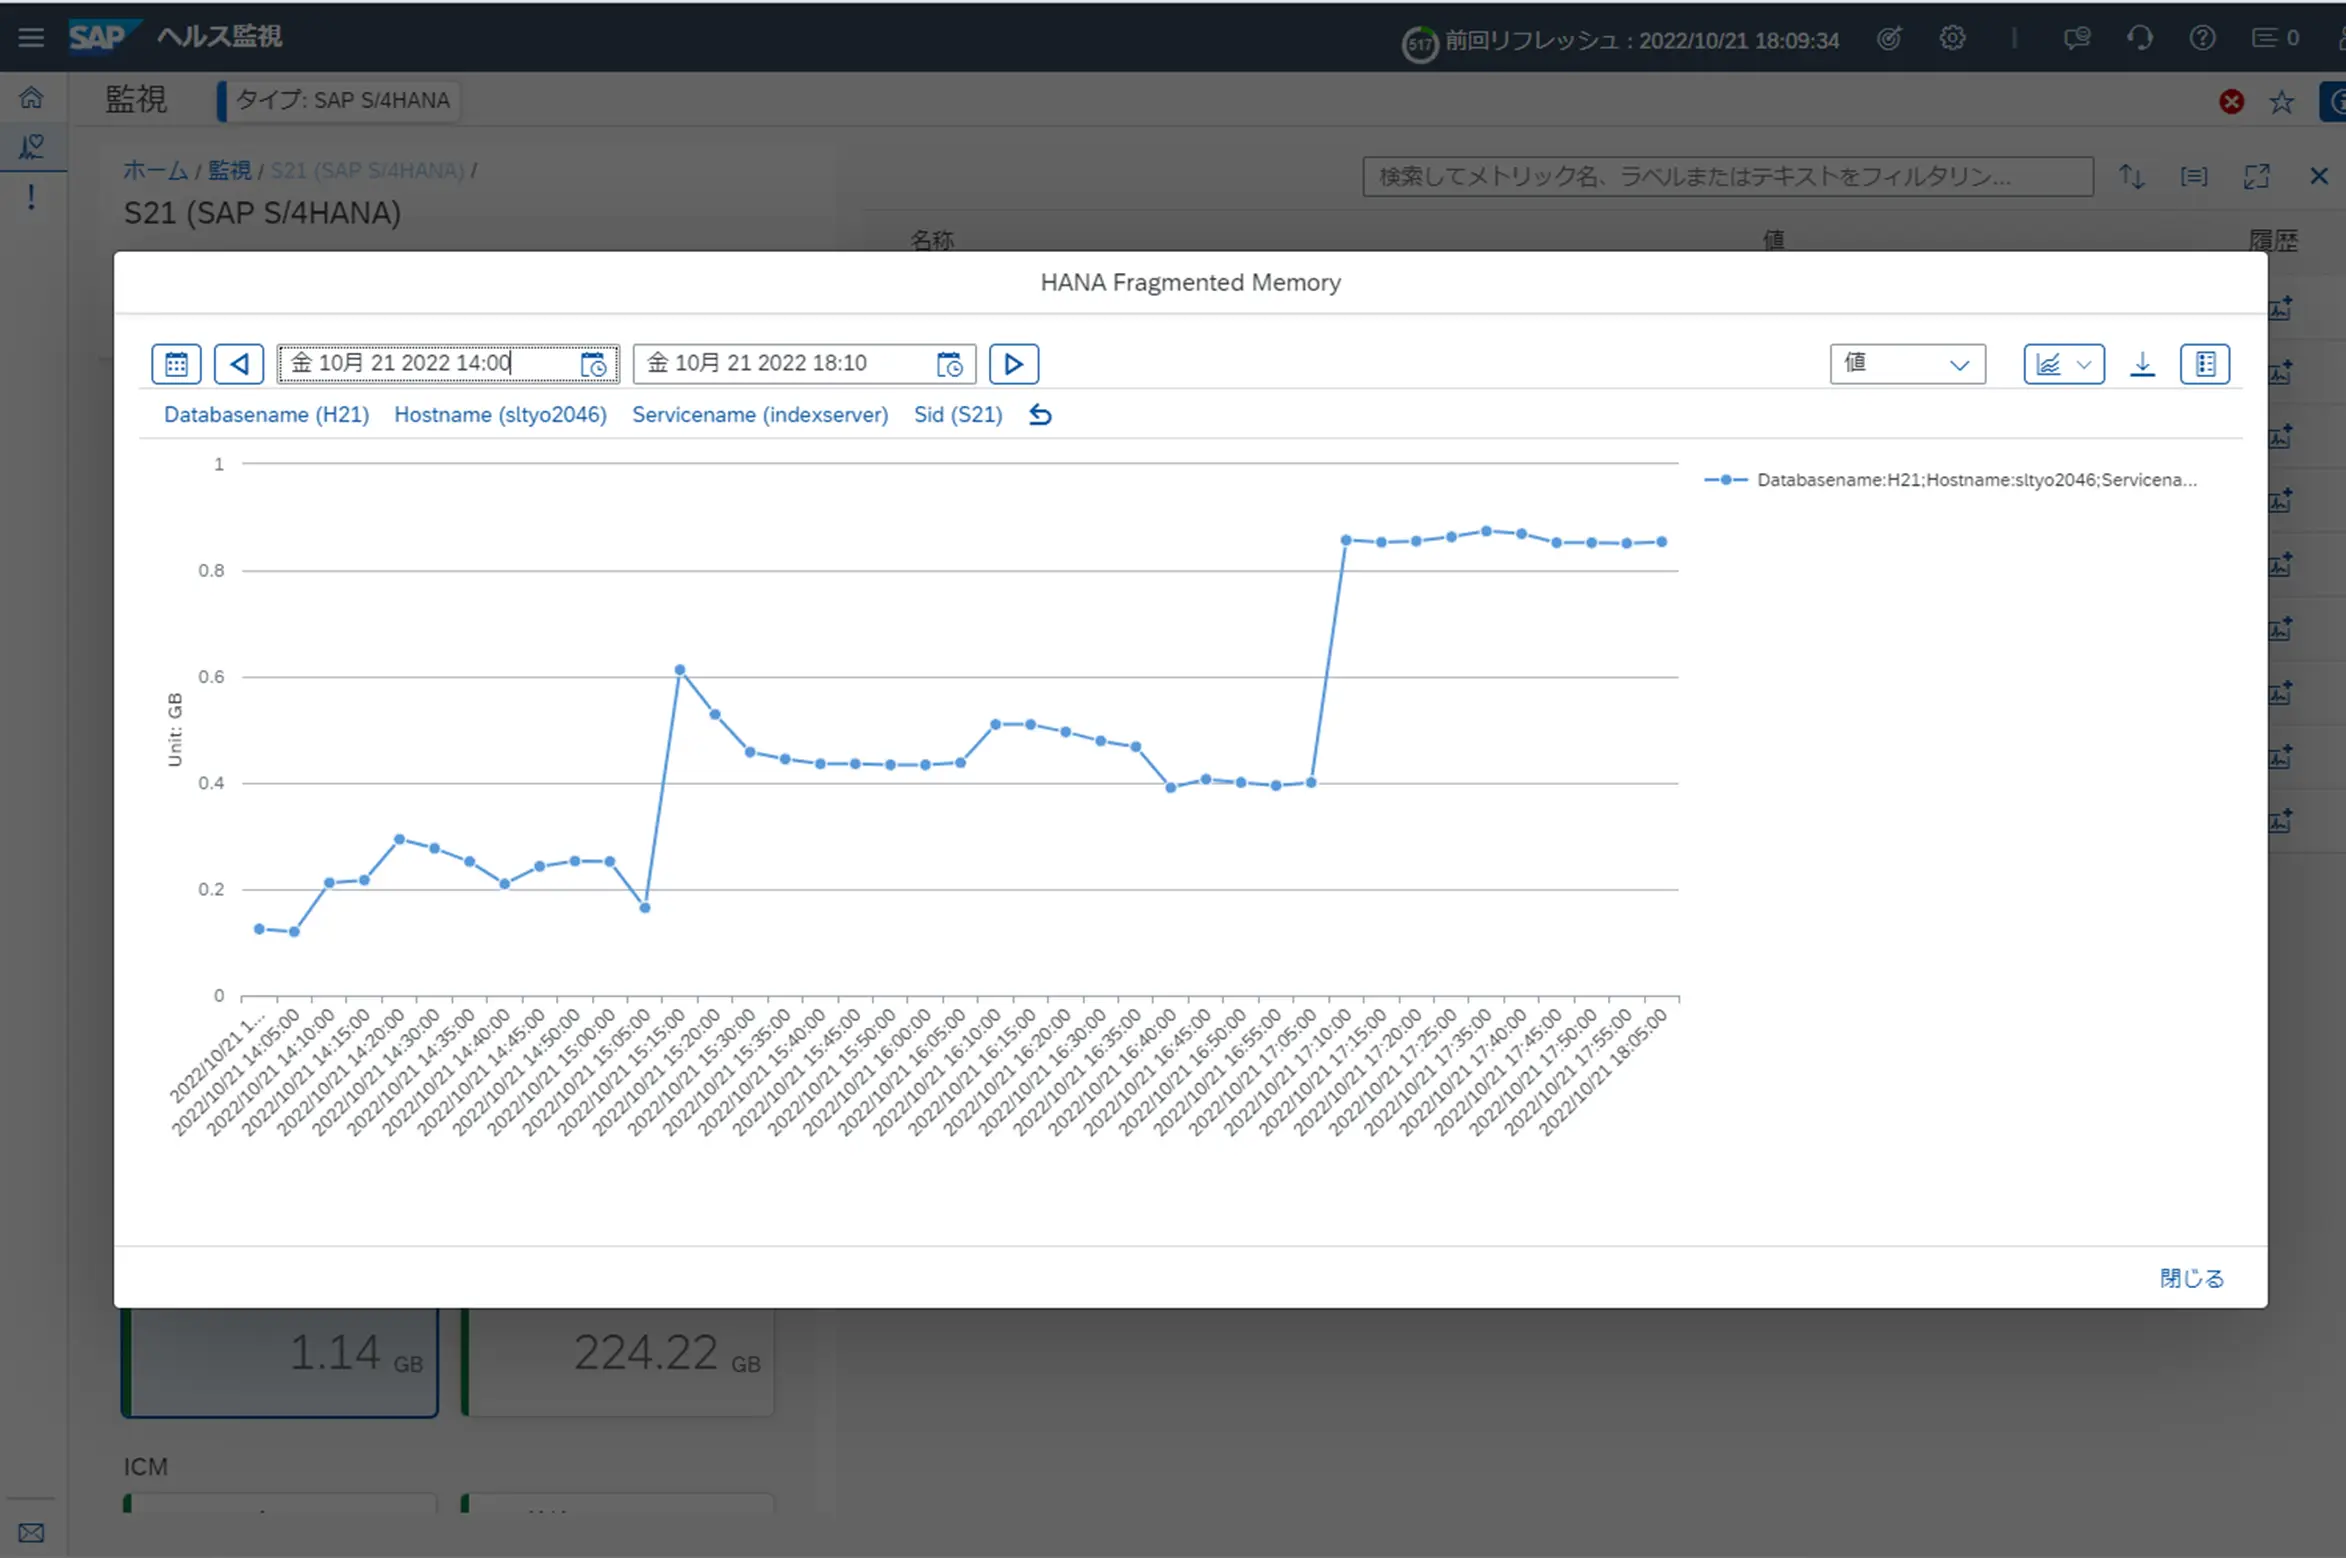Reset filters with the undo arrow
This screenshot has height=1558, width=2346.
(x=1040, y=415)
